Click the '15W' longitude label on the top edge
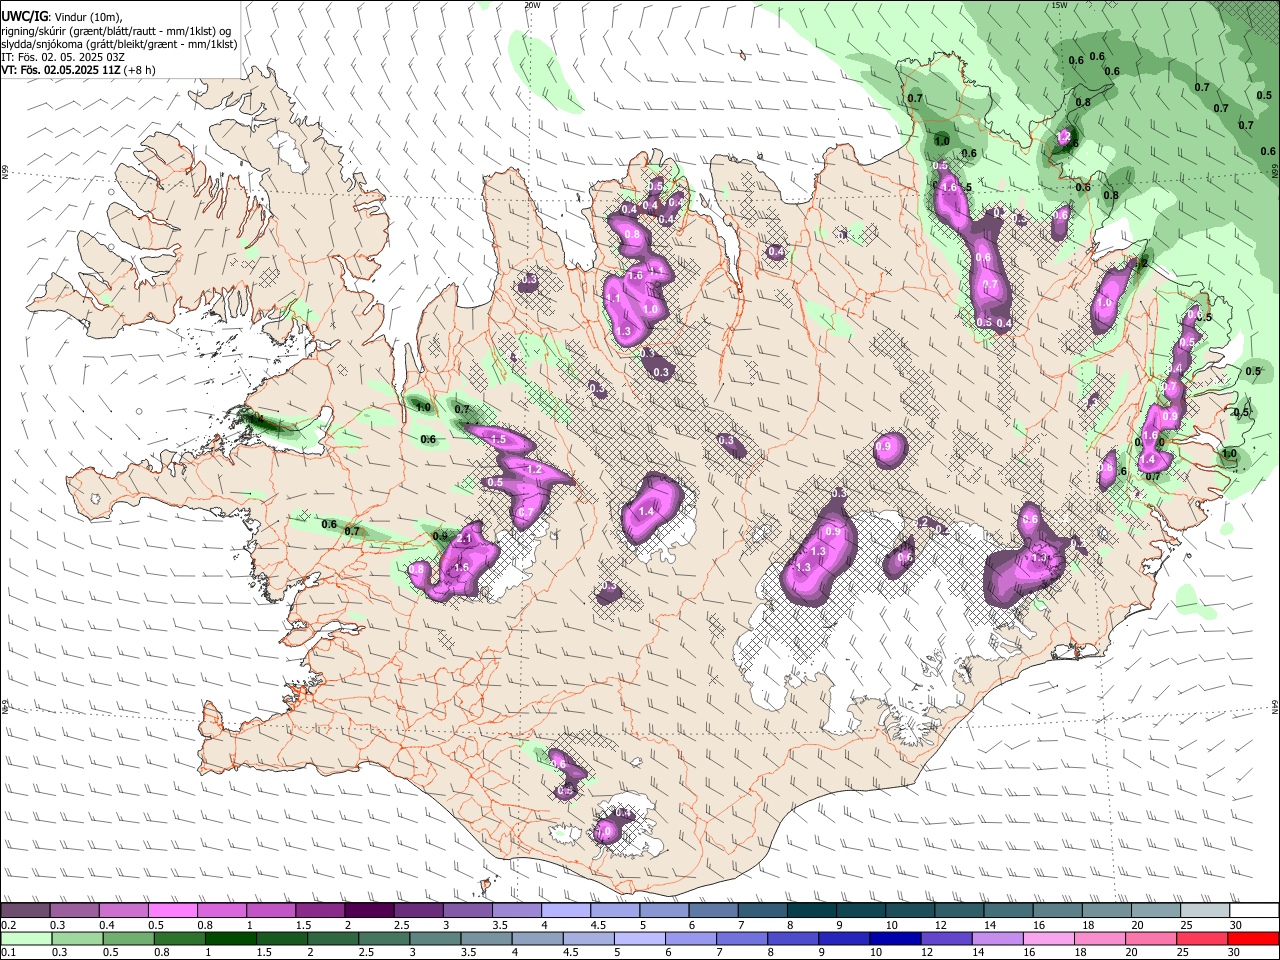The image size is (1280, 960). point(1059,5)
